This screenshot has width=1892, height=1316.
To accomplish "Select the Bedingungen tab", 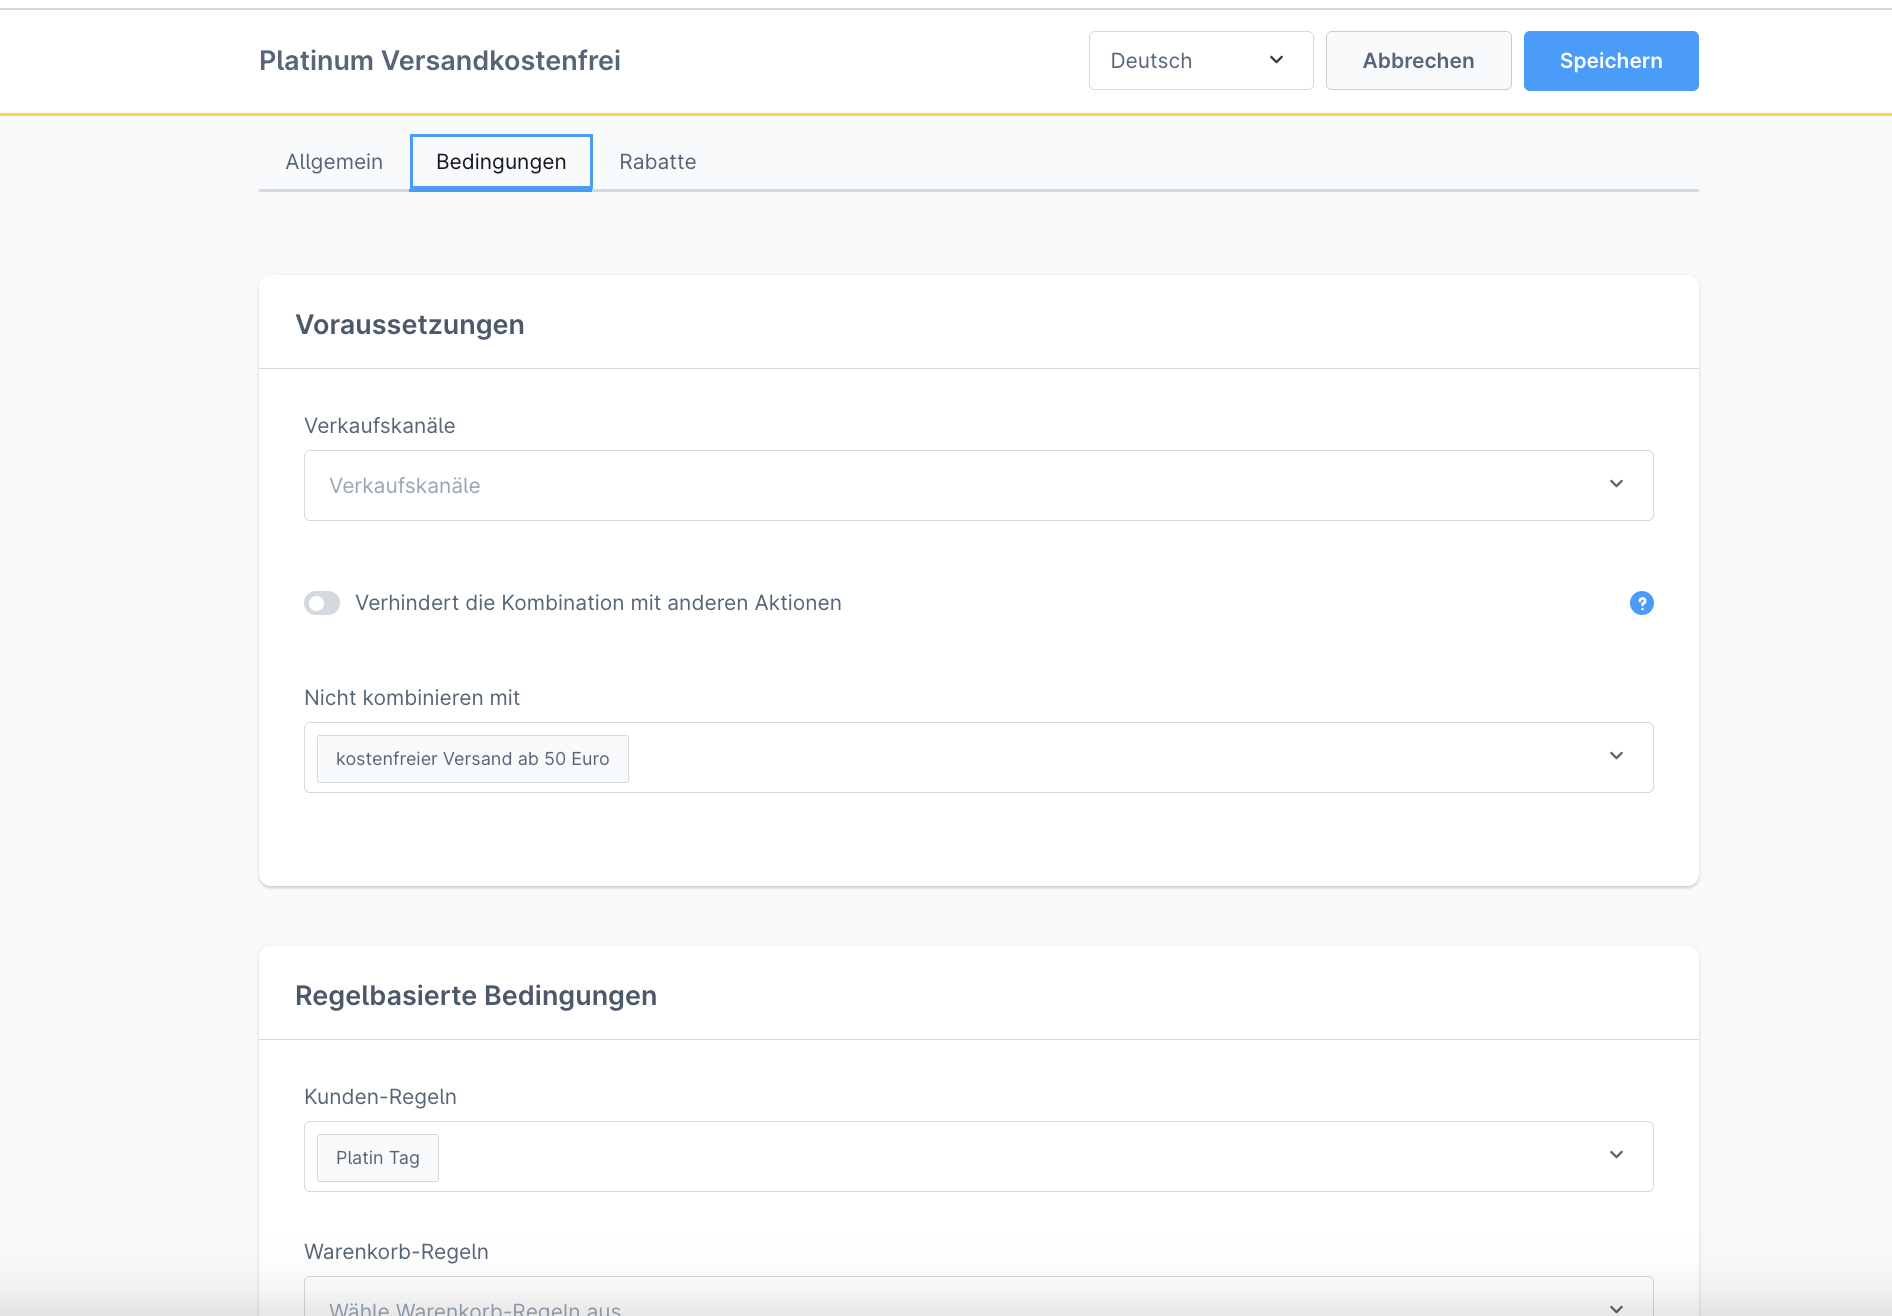I will 501,162.
